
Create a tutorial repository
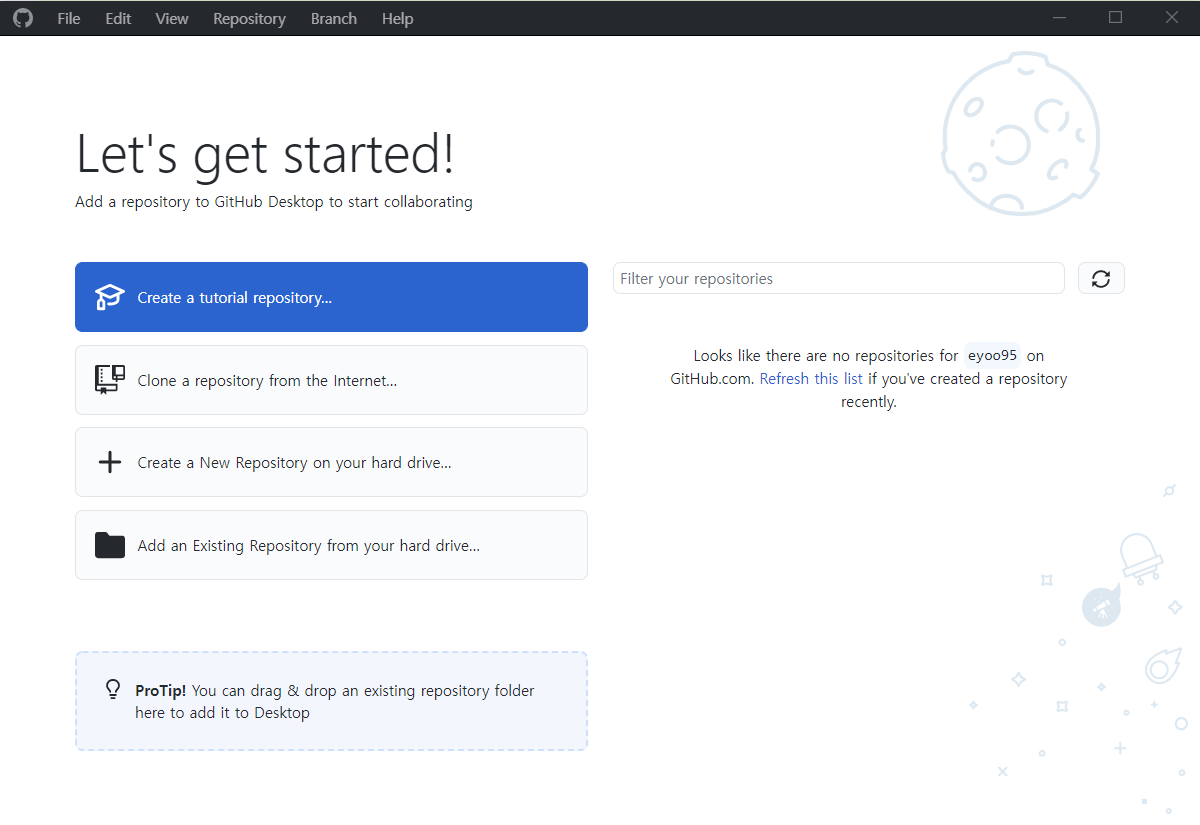[331, 297]
